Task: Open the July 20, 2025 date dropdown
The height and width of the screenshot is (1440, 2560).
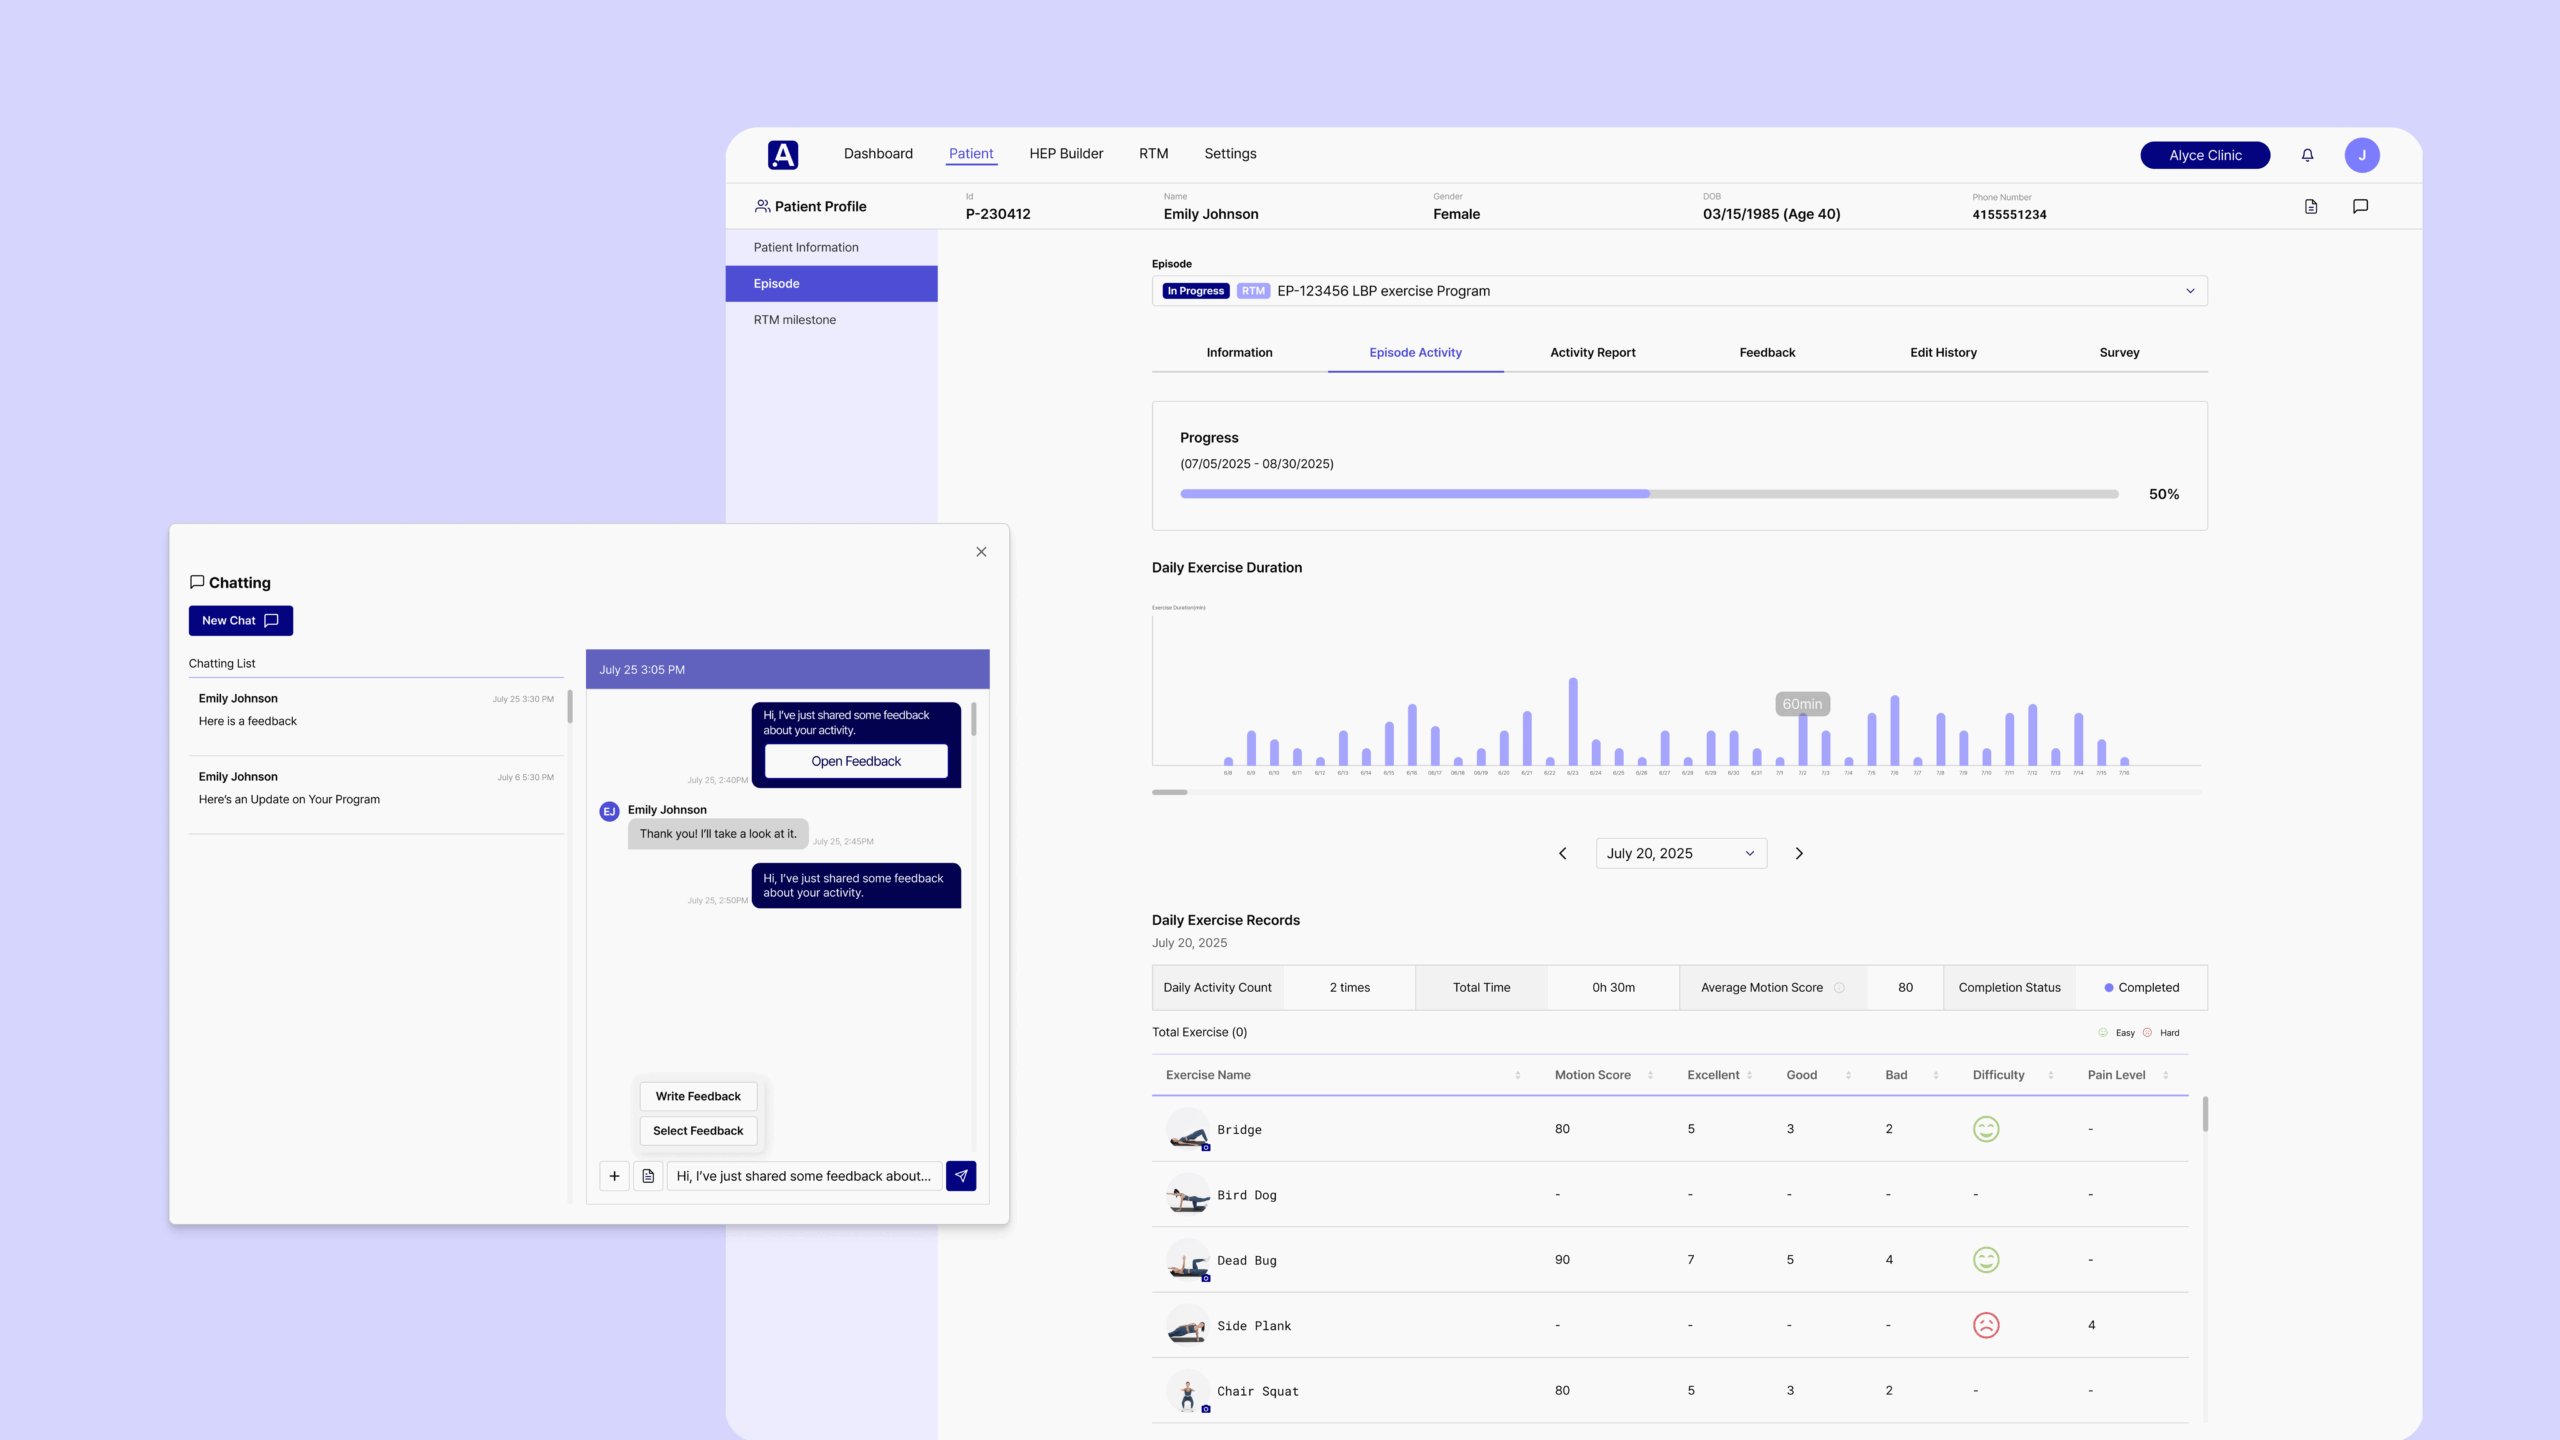Action: 1680,853
